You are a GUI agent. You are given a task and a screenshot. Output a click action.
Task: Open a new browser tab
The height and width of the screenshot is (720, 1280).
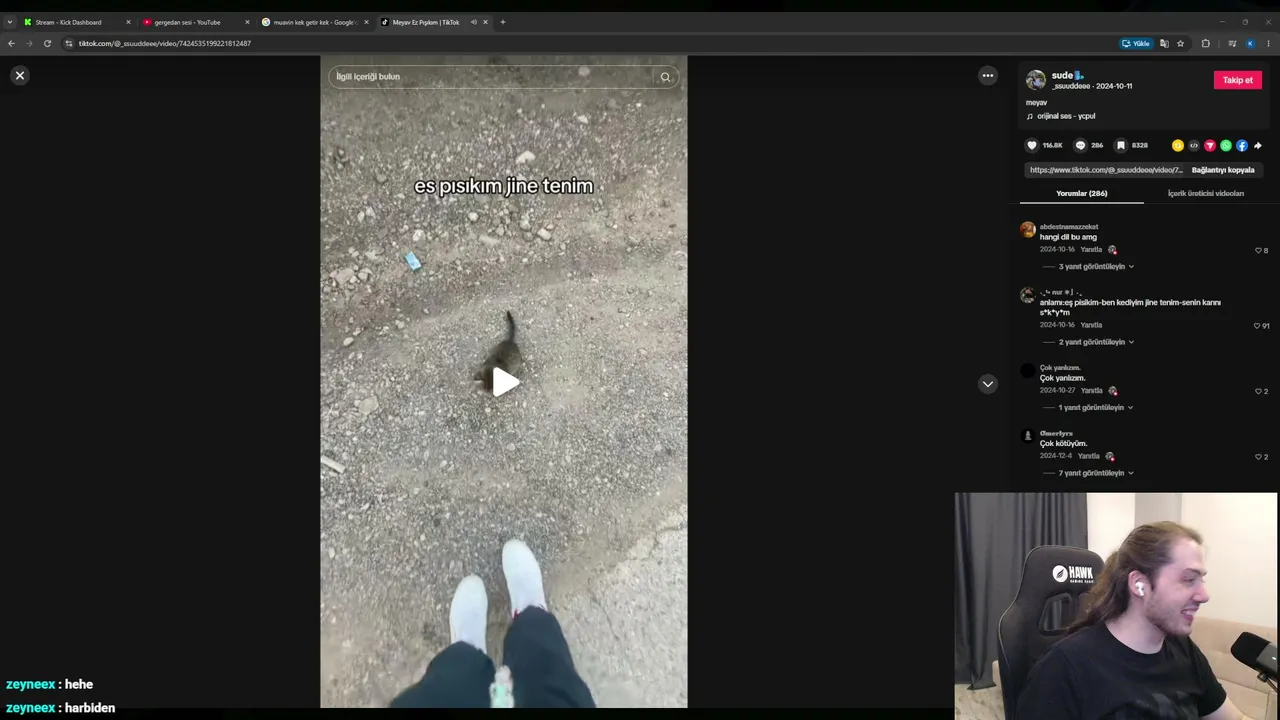[503, 22]
